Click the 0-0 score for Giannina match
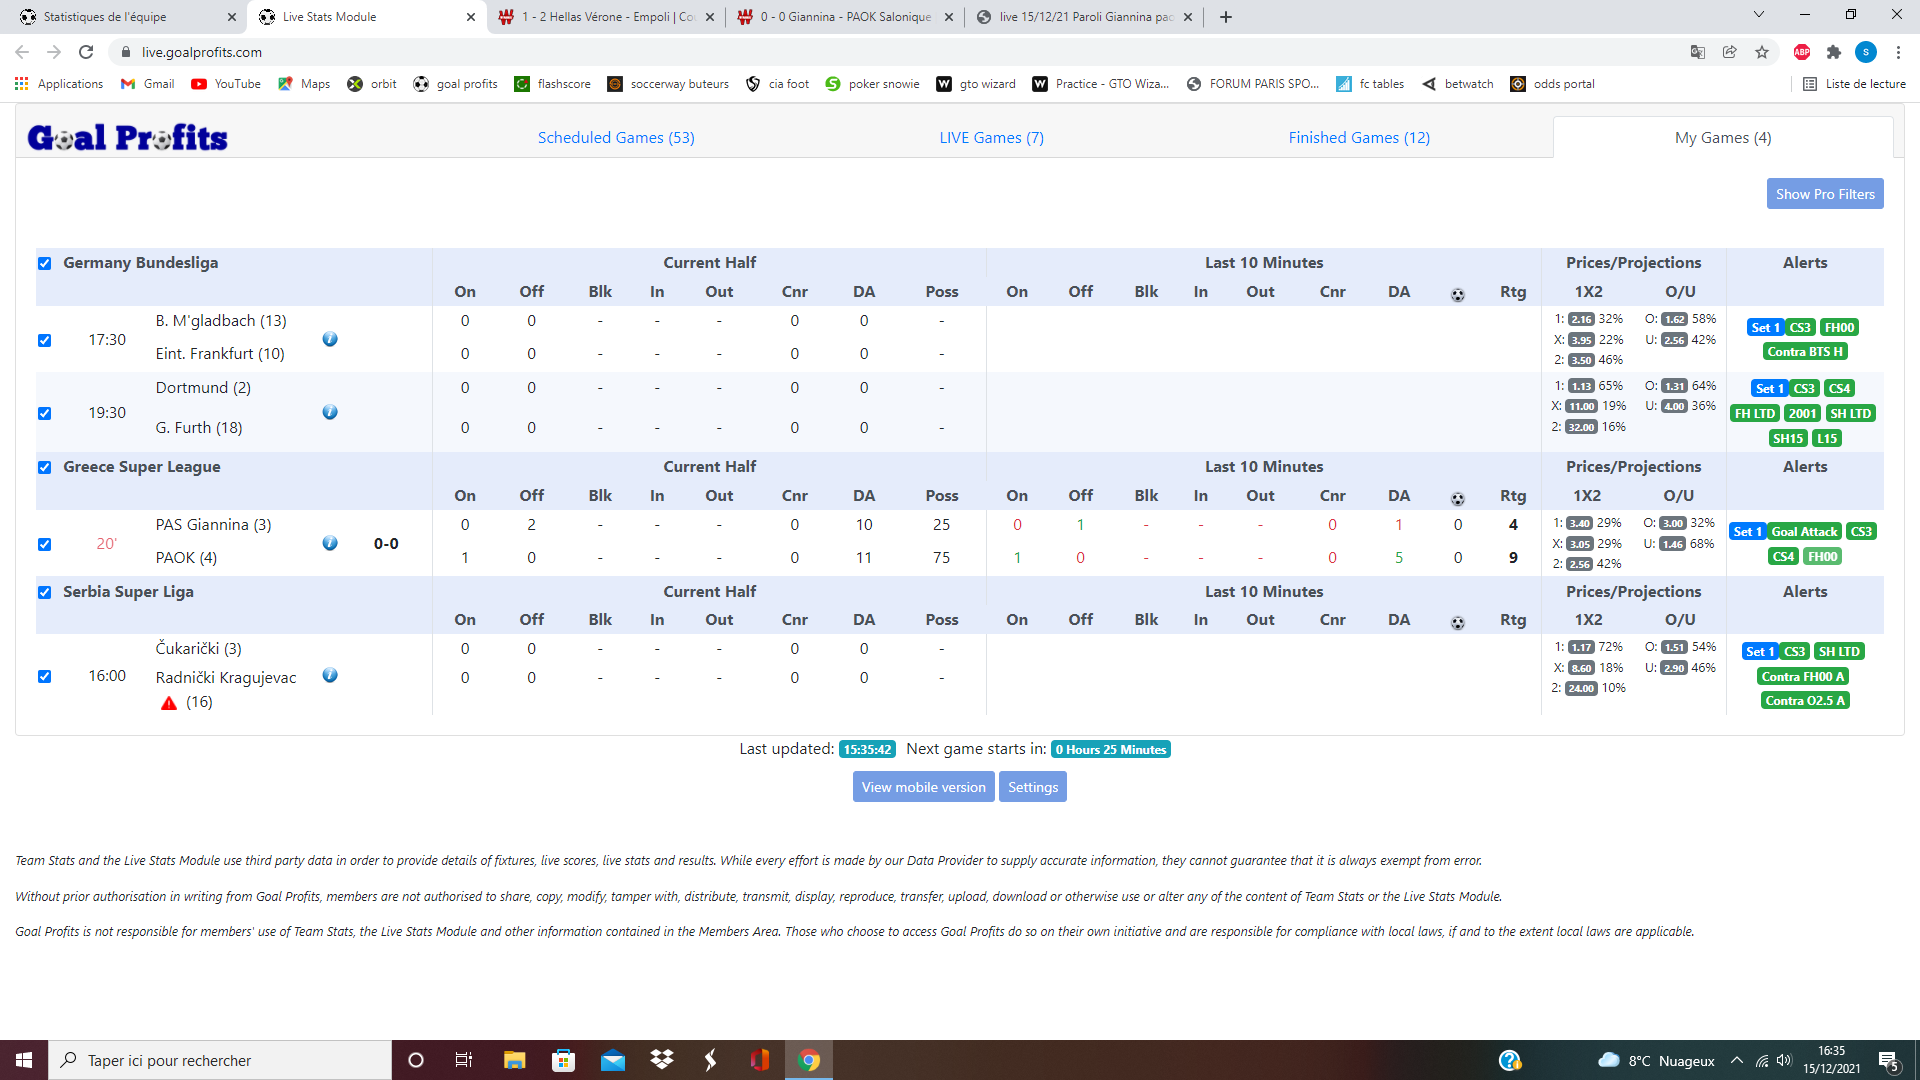 (386, 544)
